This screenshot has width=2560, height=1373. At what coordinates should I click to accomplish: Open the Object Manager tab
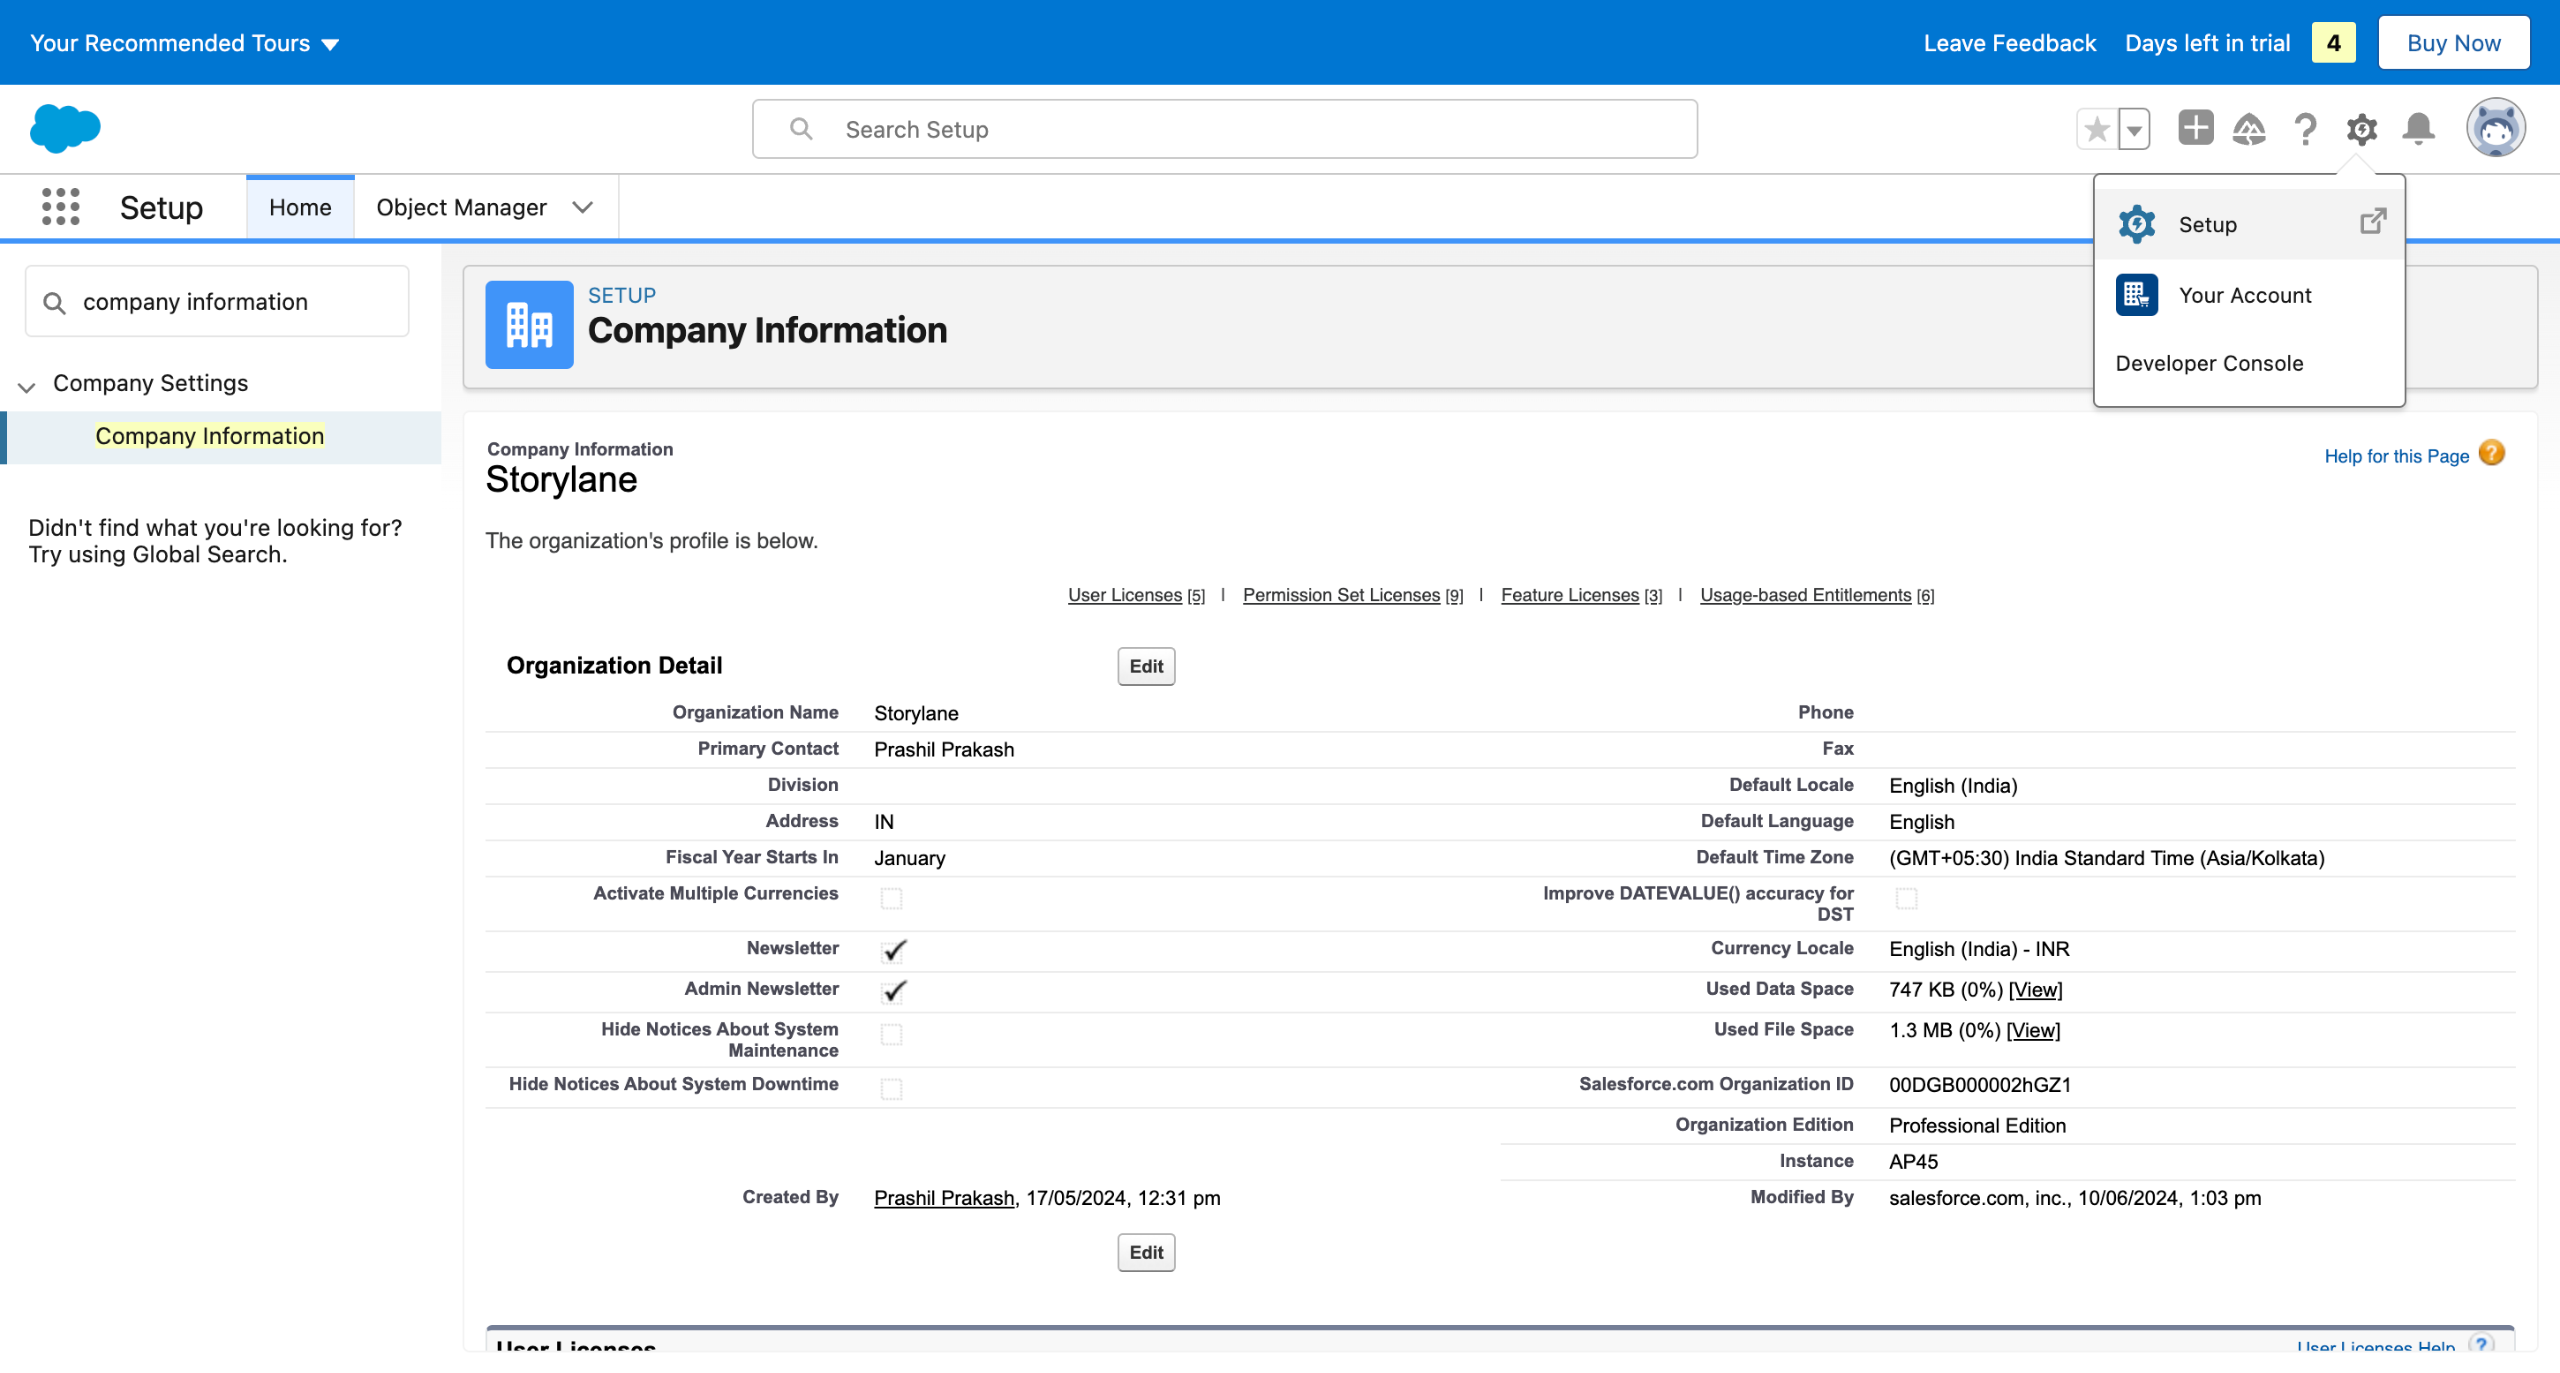(x=461, y=207)
